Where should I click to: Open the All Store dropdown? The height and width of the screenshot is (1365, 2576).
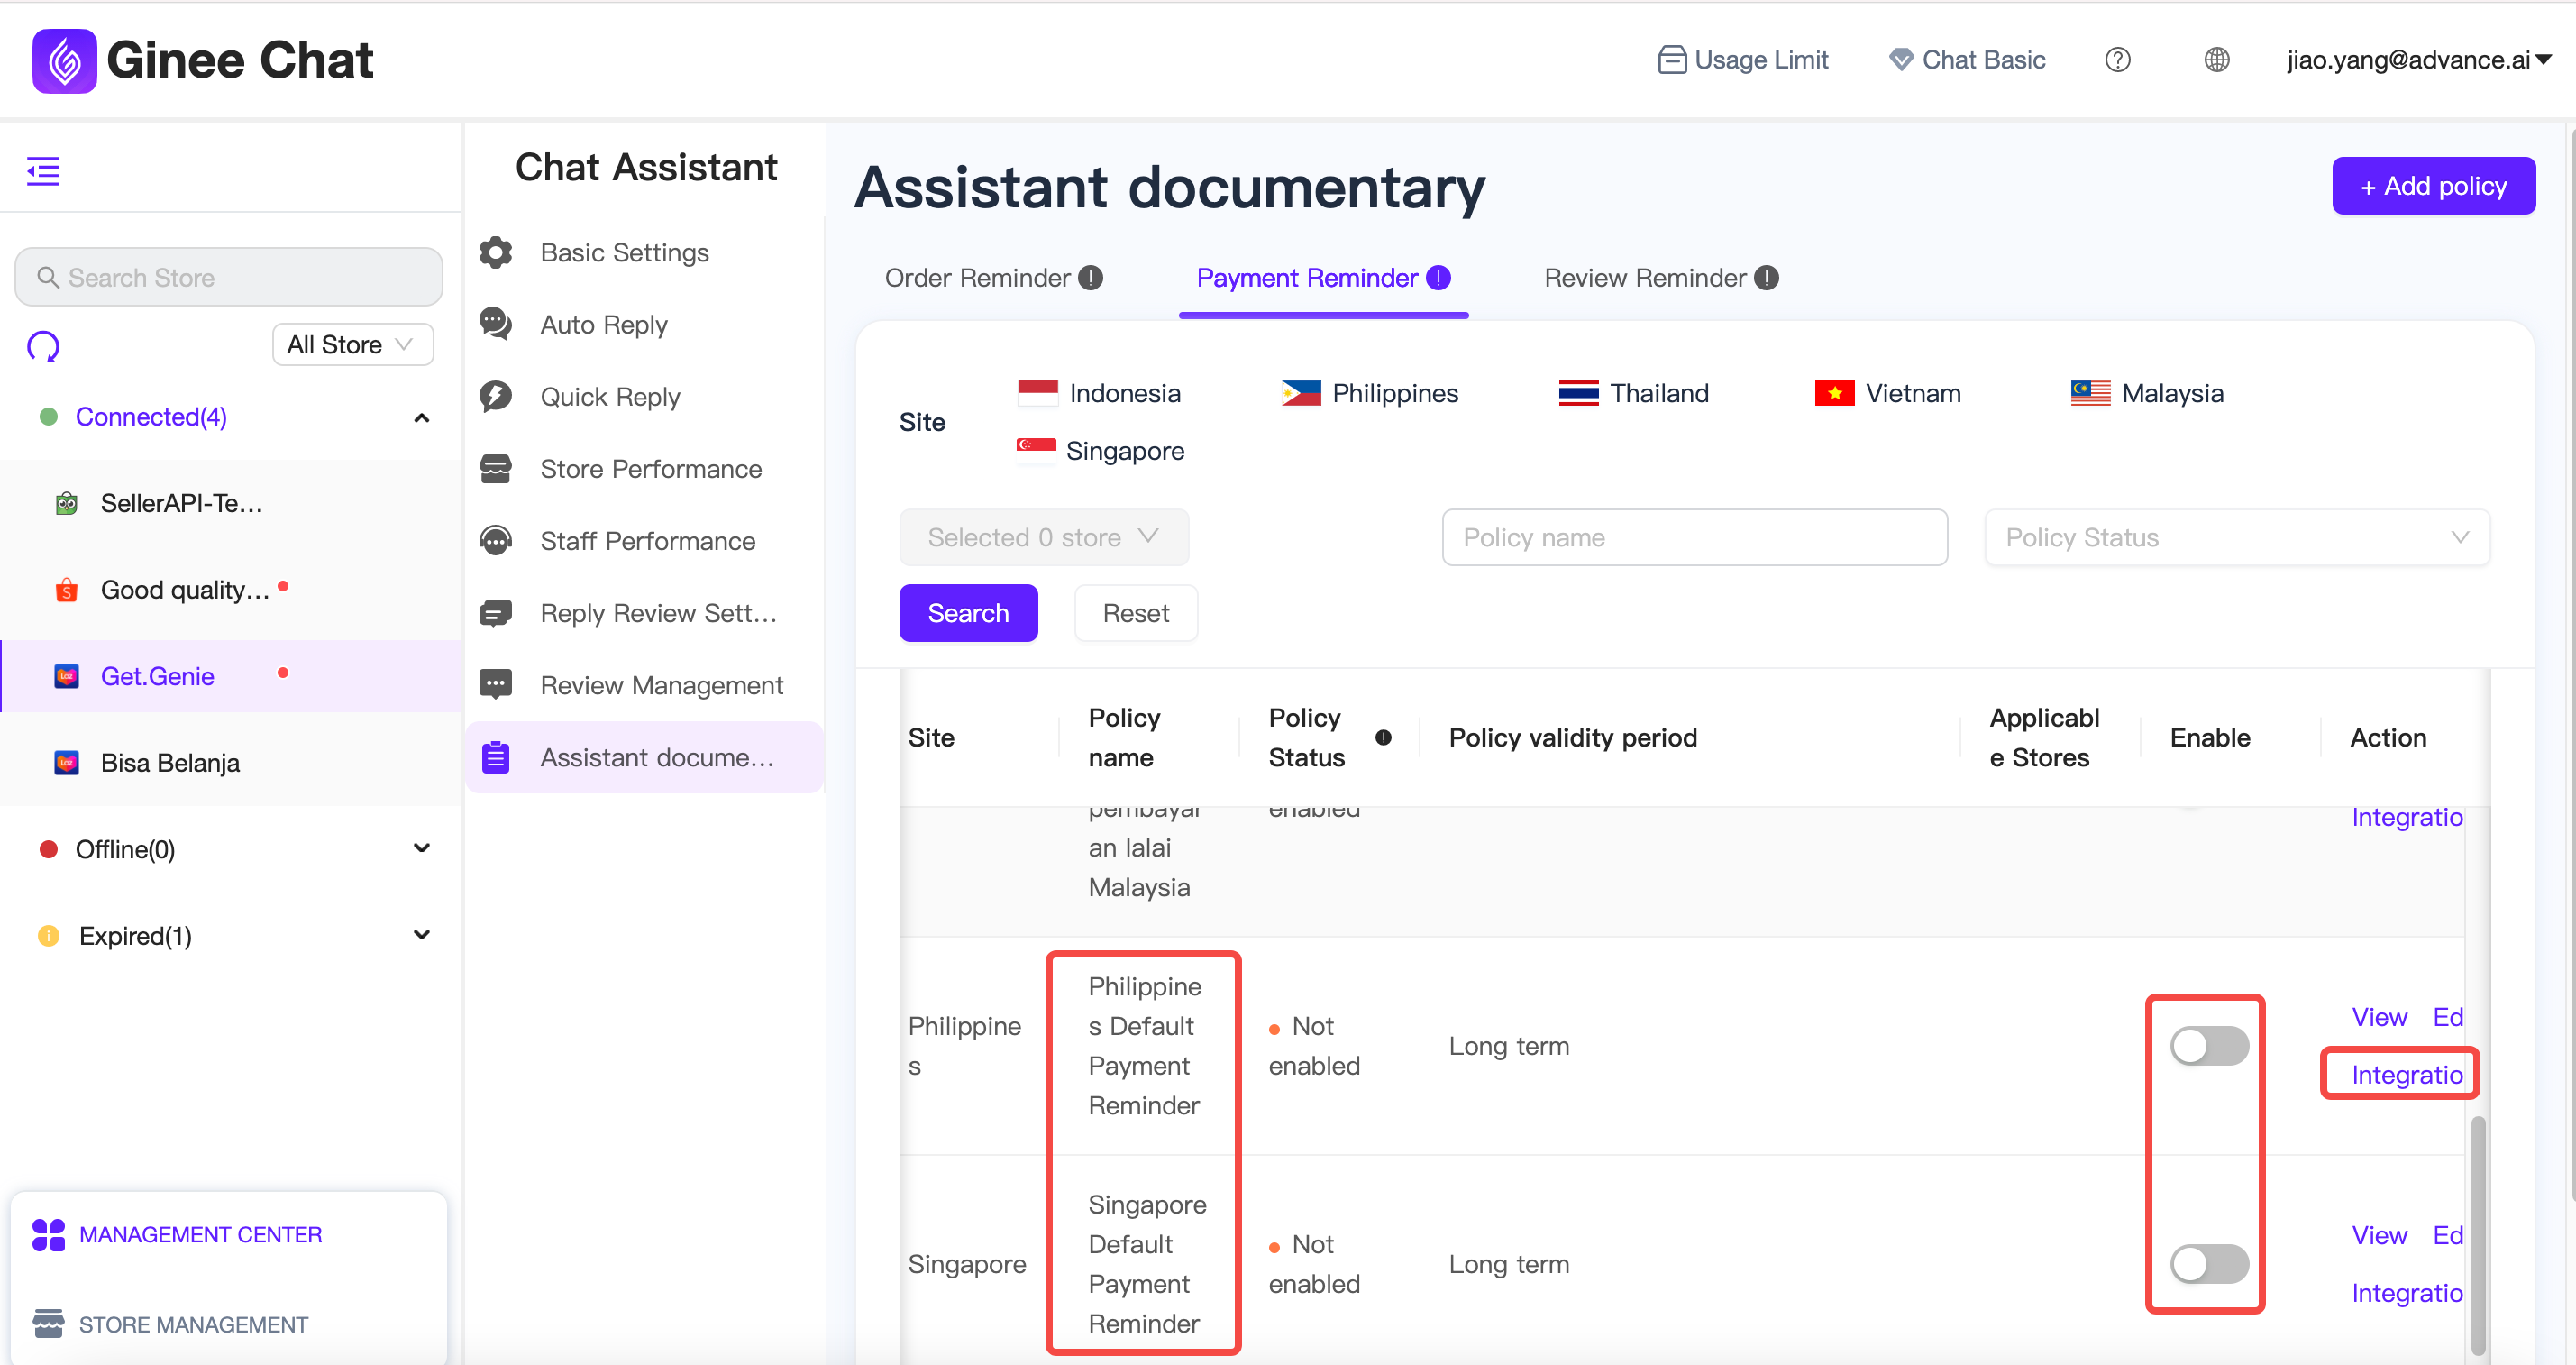353,344
